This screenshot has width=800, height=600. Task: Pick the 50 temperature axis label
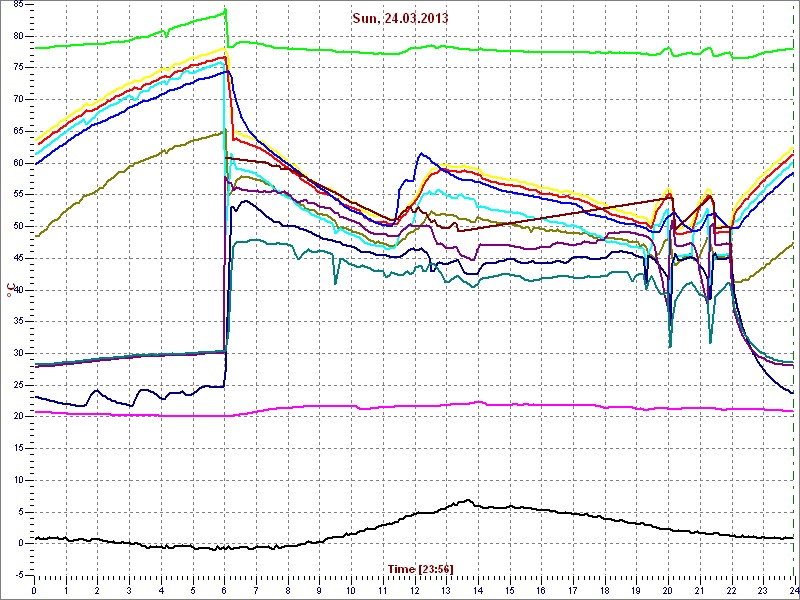(x=18, y=227)
